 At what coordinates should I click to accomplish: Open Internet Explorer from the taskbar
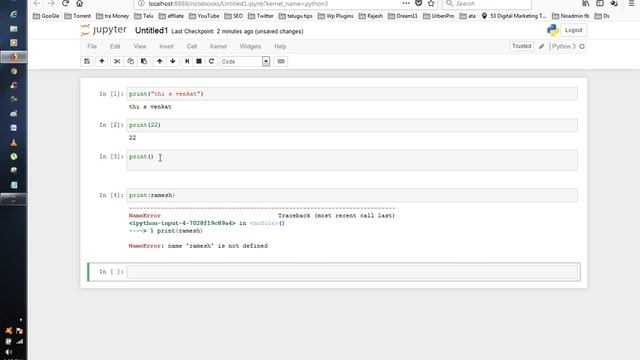13,14
